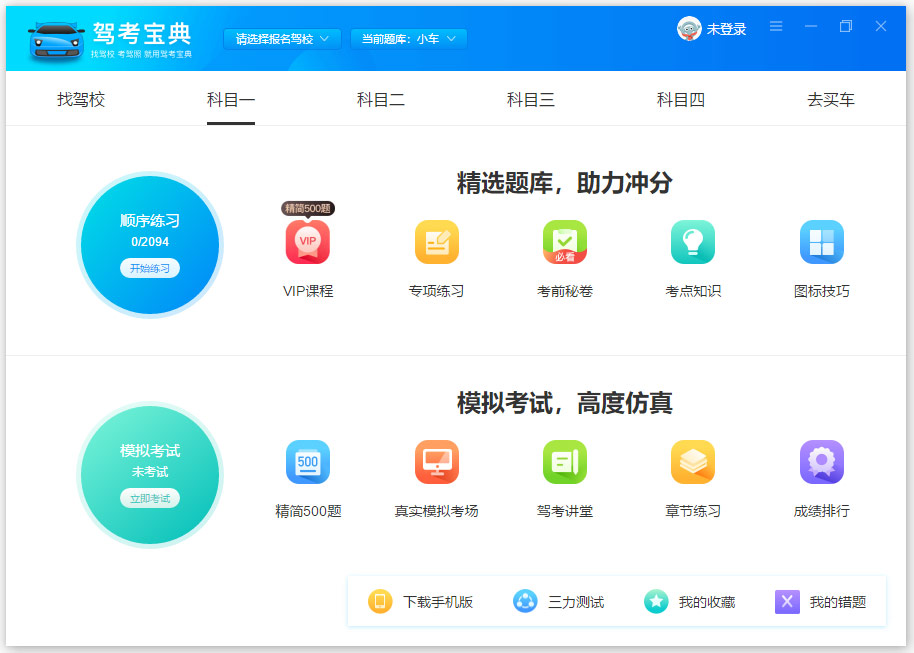Open the 驾考讲堂 lecture icon
Image resolution: width=914 pixels, height=653 pixels.
tap(564, 462)
